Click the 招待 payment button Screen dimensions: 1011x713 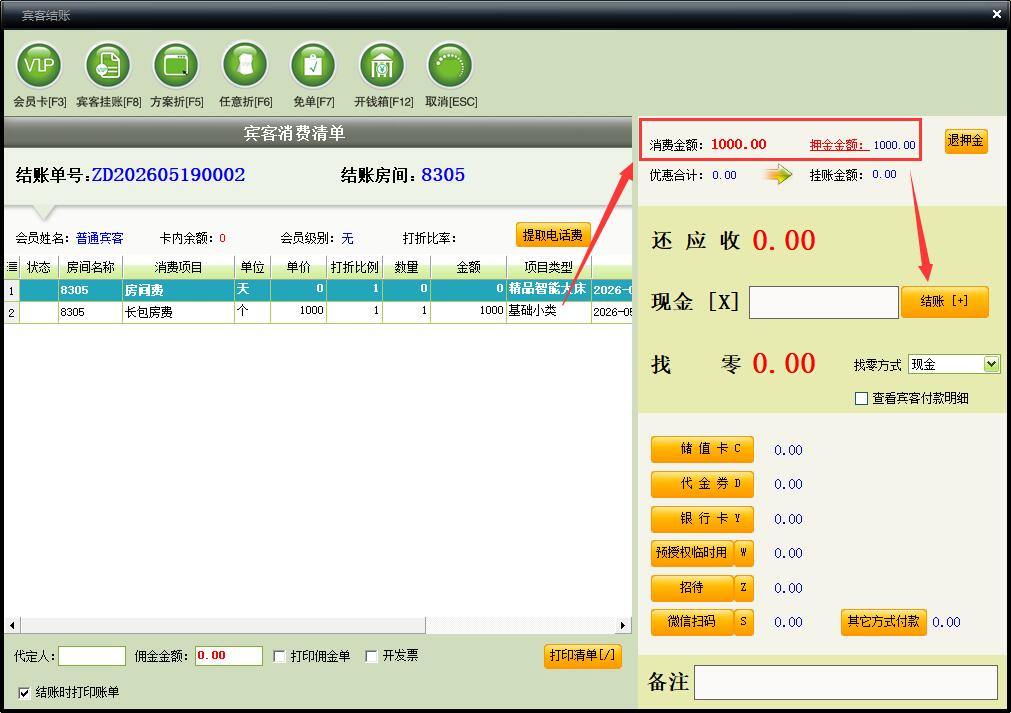[692, 588]
